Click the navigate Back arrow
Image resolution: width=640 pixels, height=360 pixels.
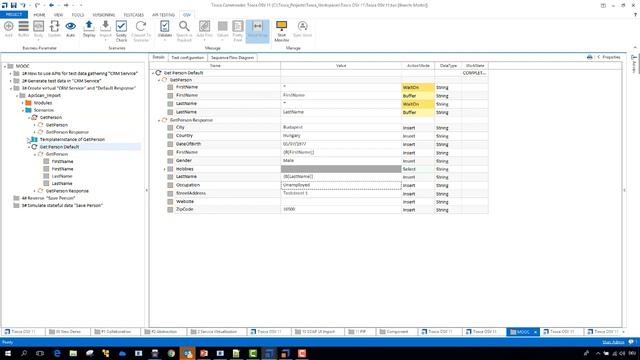[x=51, y=5]
